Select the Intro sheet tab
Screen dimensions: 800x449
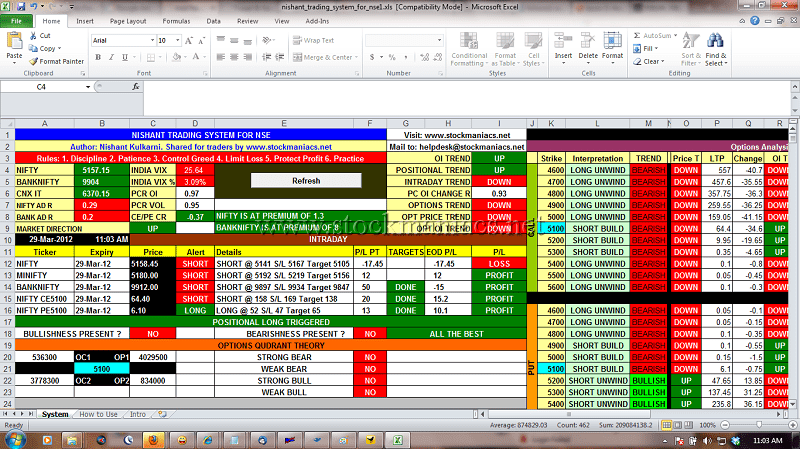tap(138, 414)
